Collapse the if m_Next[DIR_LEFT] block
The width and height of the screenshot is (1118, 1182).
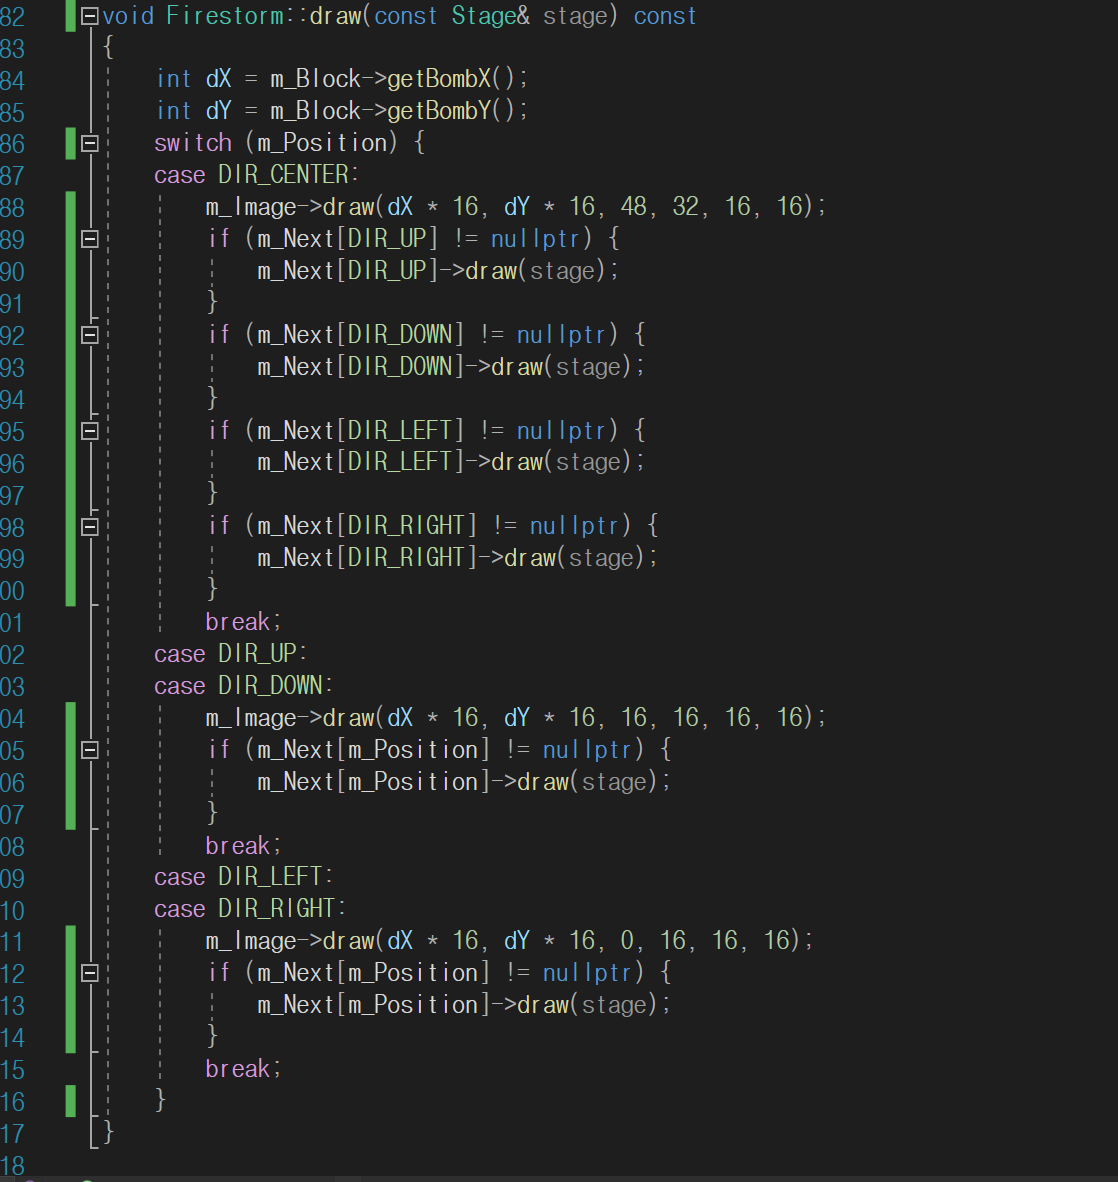[x=90, y=431]
